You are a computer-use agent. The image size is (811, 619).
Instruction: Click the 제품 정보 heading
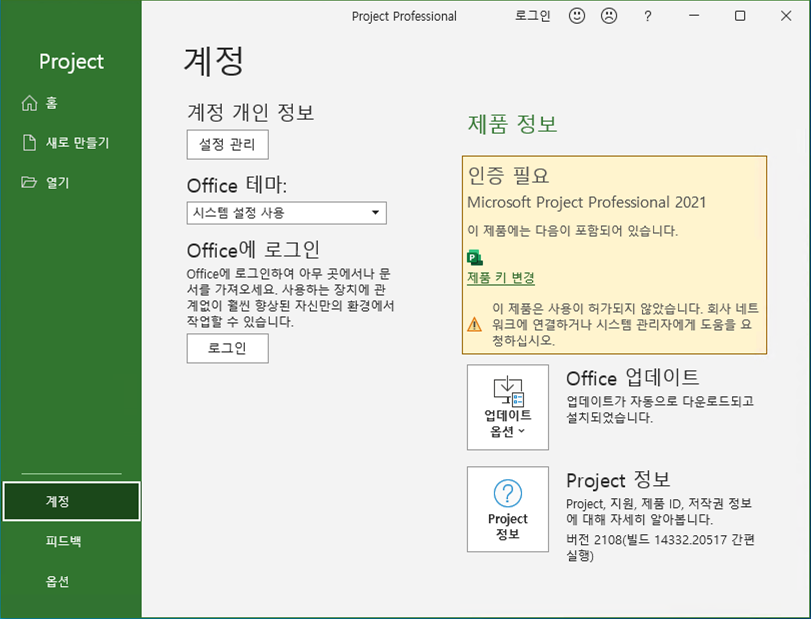tap(513, 124)
